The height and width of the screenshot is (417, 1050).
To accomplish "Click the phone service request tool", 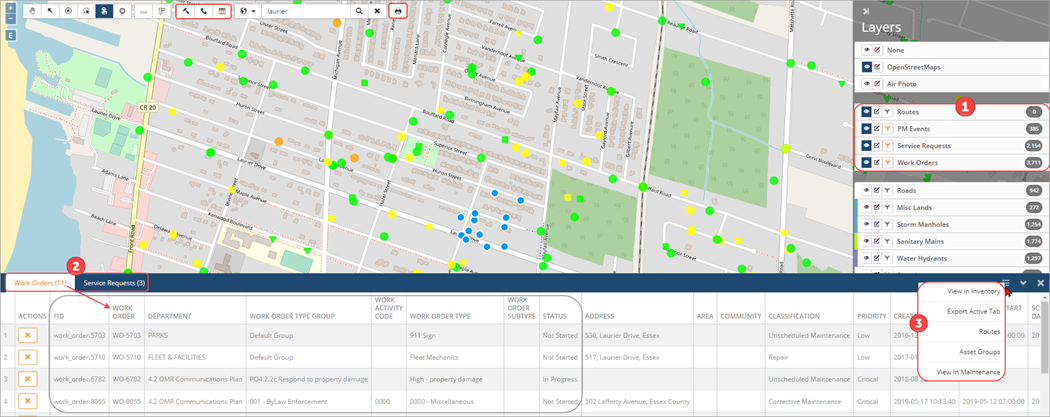I will 204,10.
